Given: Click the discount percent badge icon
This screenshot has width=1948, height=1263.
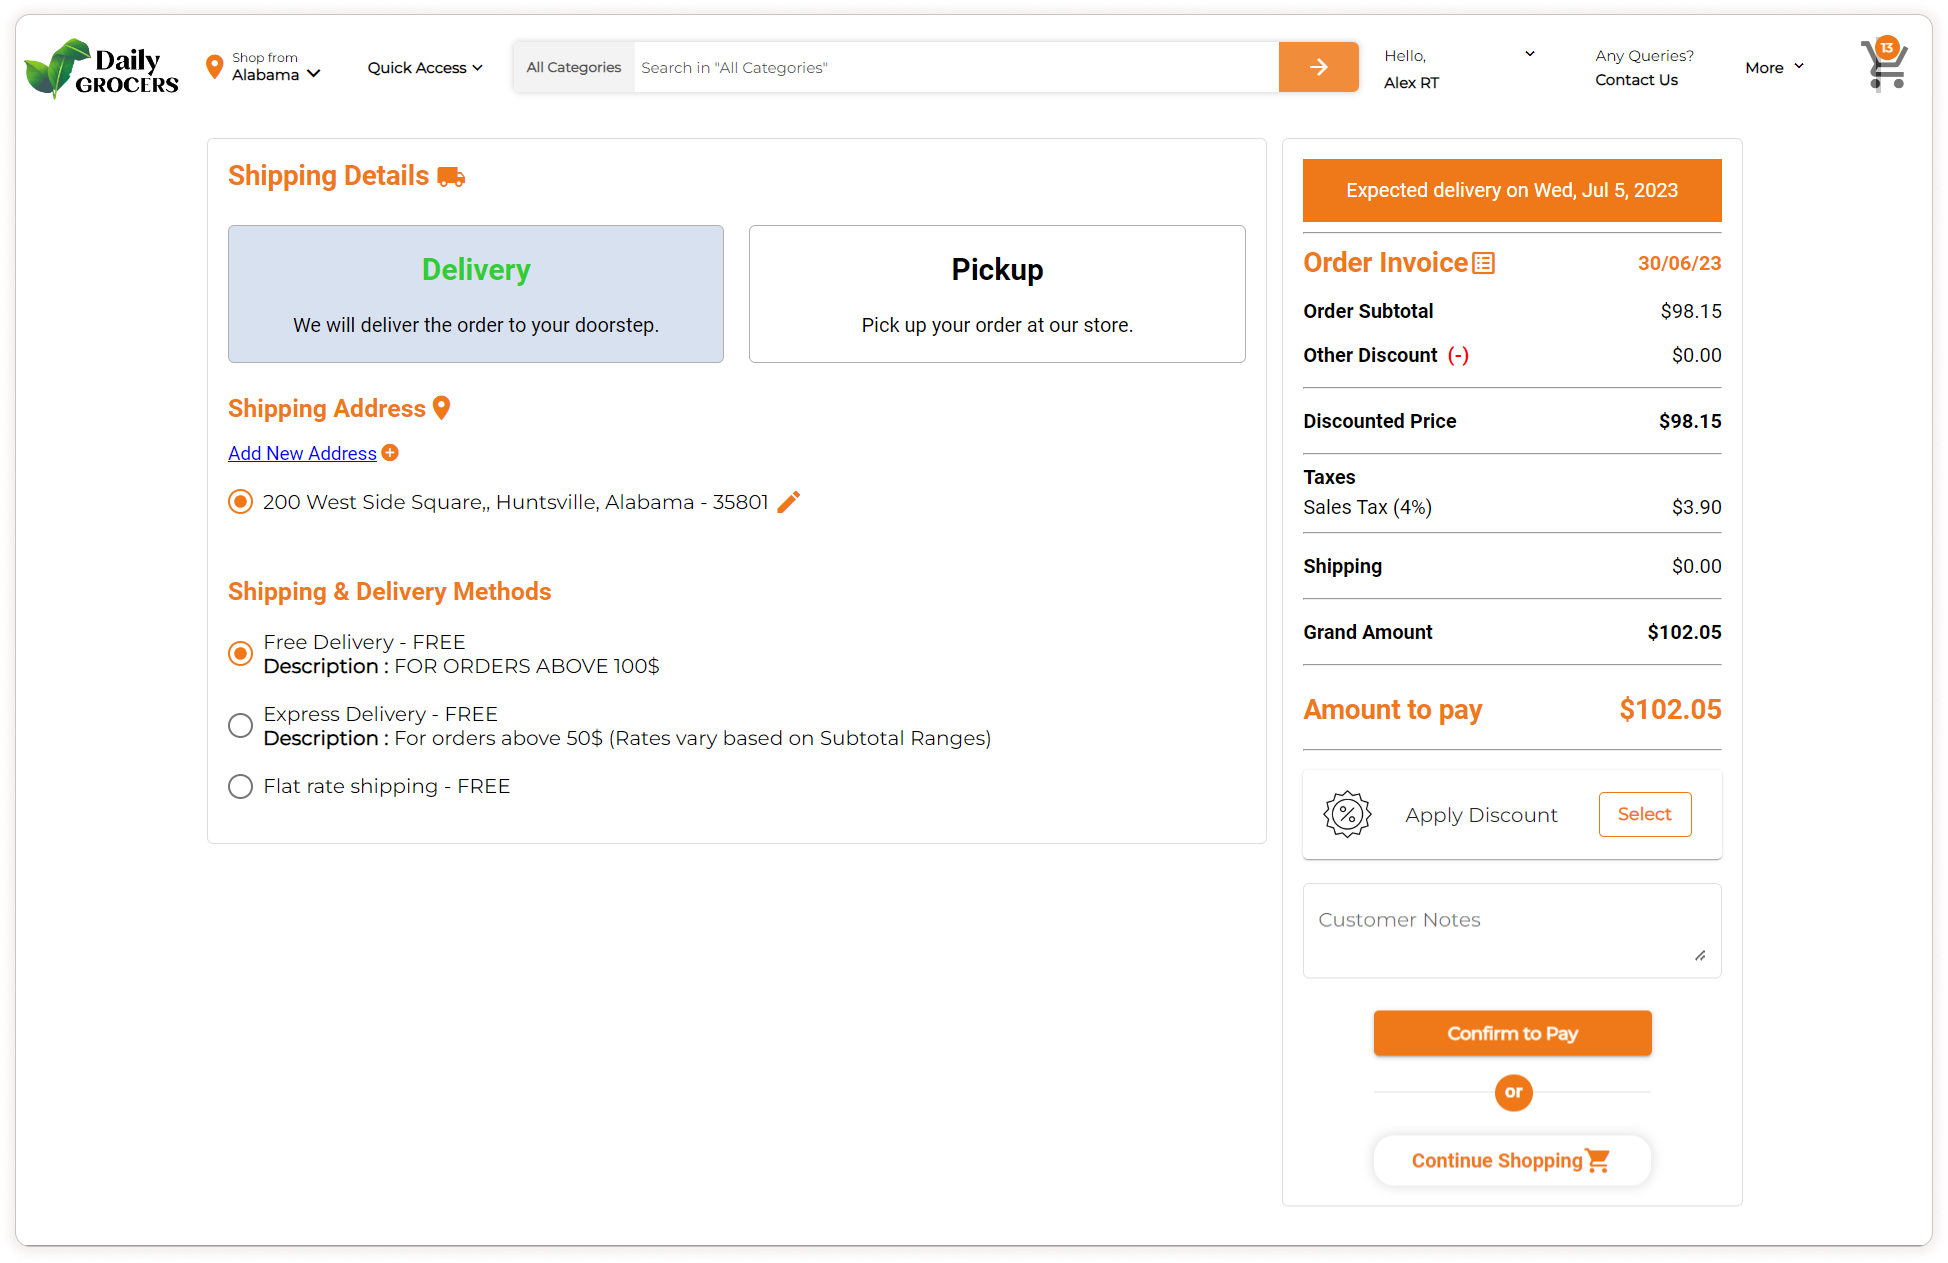Looking at the screenshot, I should (x=1347, y=814).
